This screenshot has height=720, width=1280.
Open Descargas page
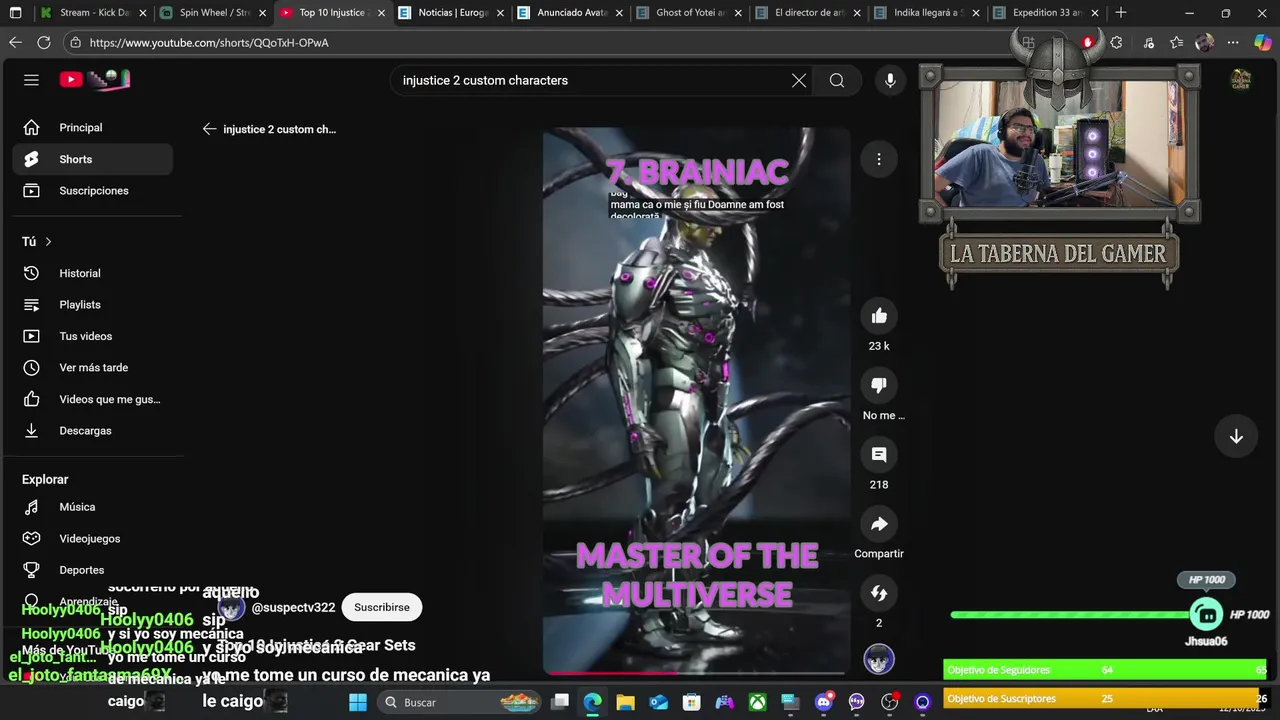93,431
